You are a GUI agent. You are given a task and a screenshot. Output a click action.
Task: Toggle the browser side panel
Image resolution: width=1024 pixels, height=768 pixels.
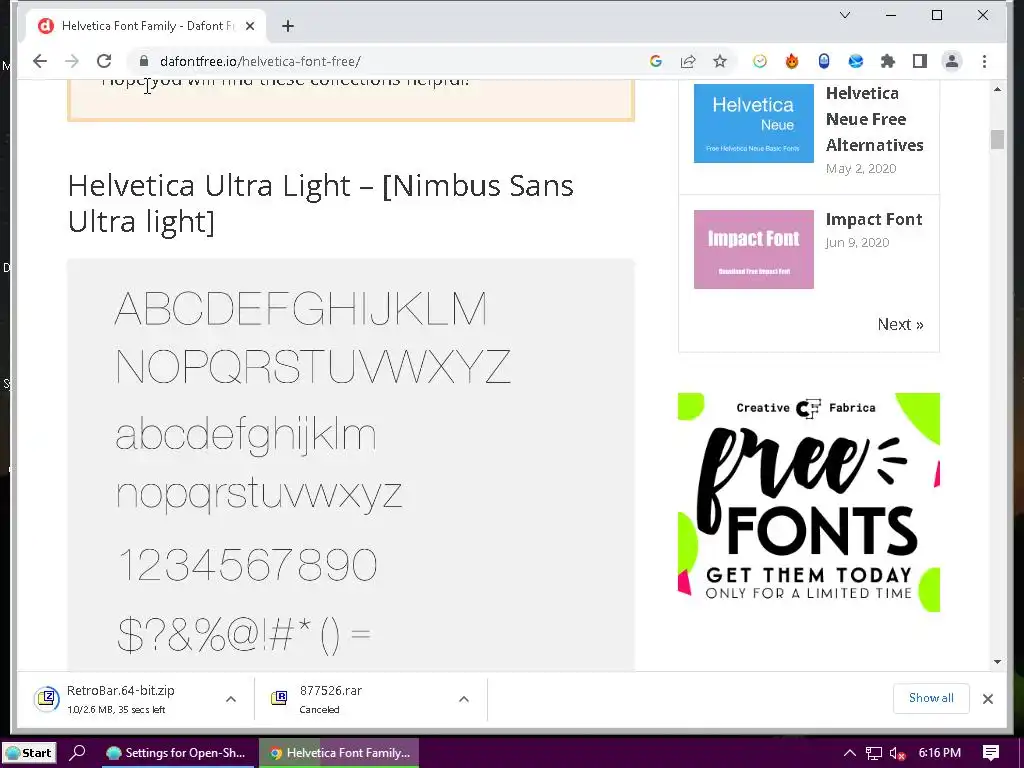point(920,61)
